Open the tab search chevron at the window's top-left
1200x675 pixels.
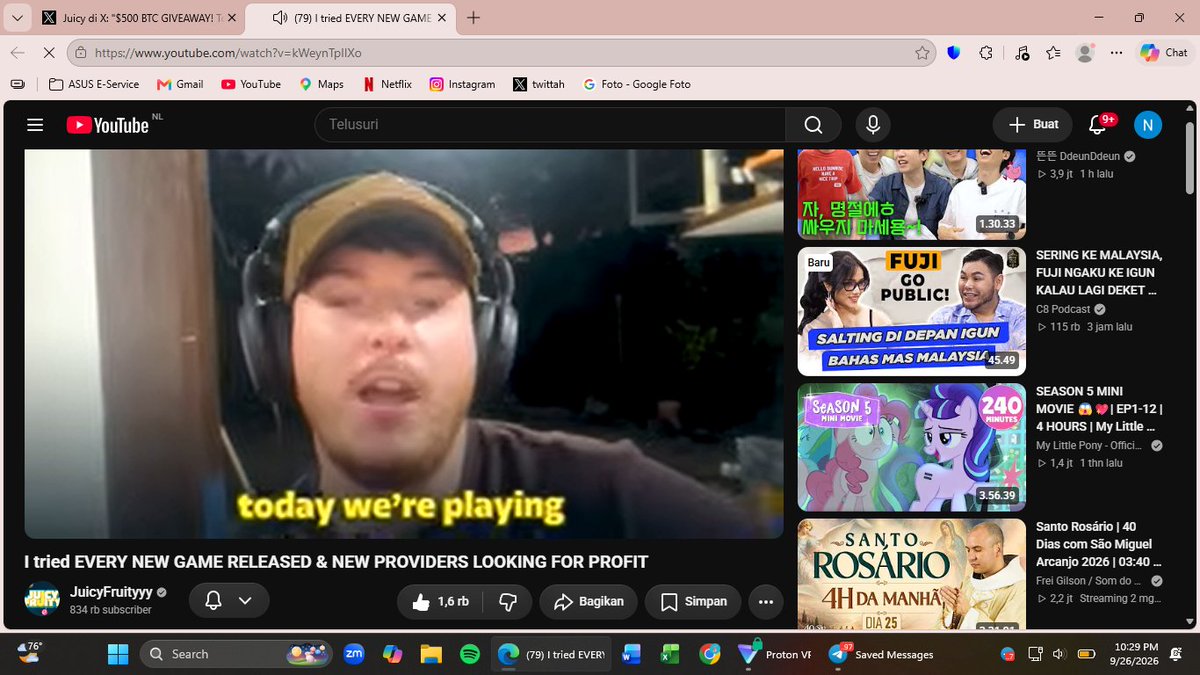(17, 18)
